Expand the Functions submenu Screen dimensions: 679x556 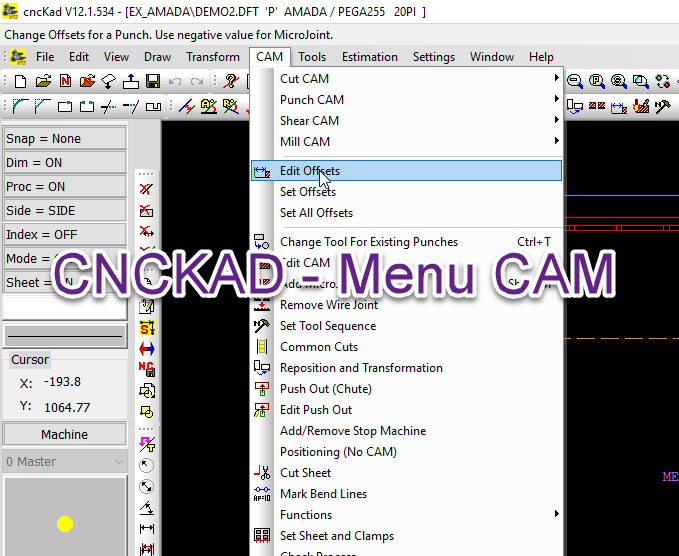tap(406, 515)
